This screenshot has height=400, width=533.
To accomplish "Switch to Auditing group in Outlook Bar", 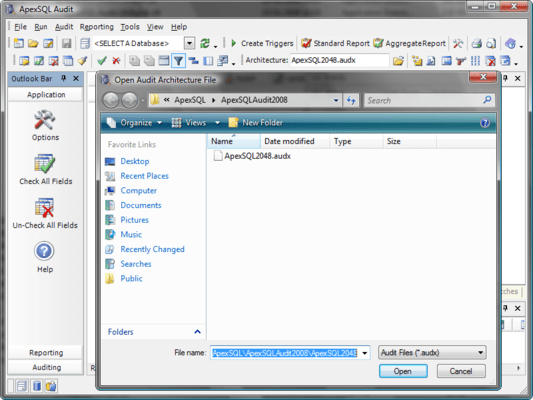I will (46, 367).
